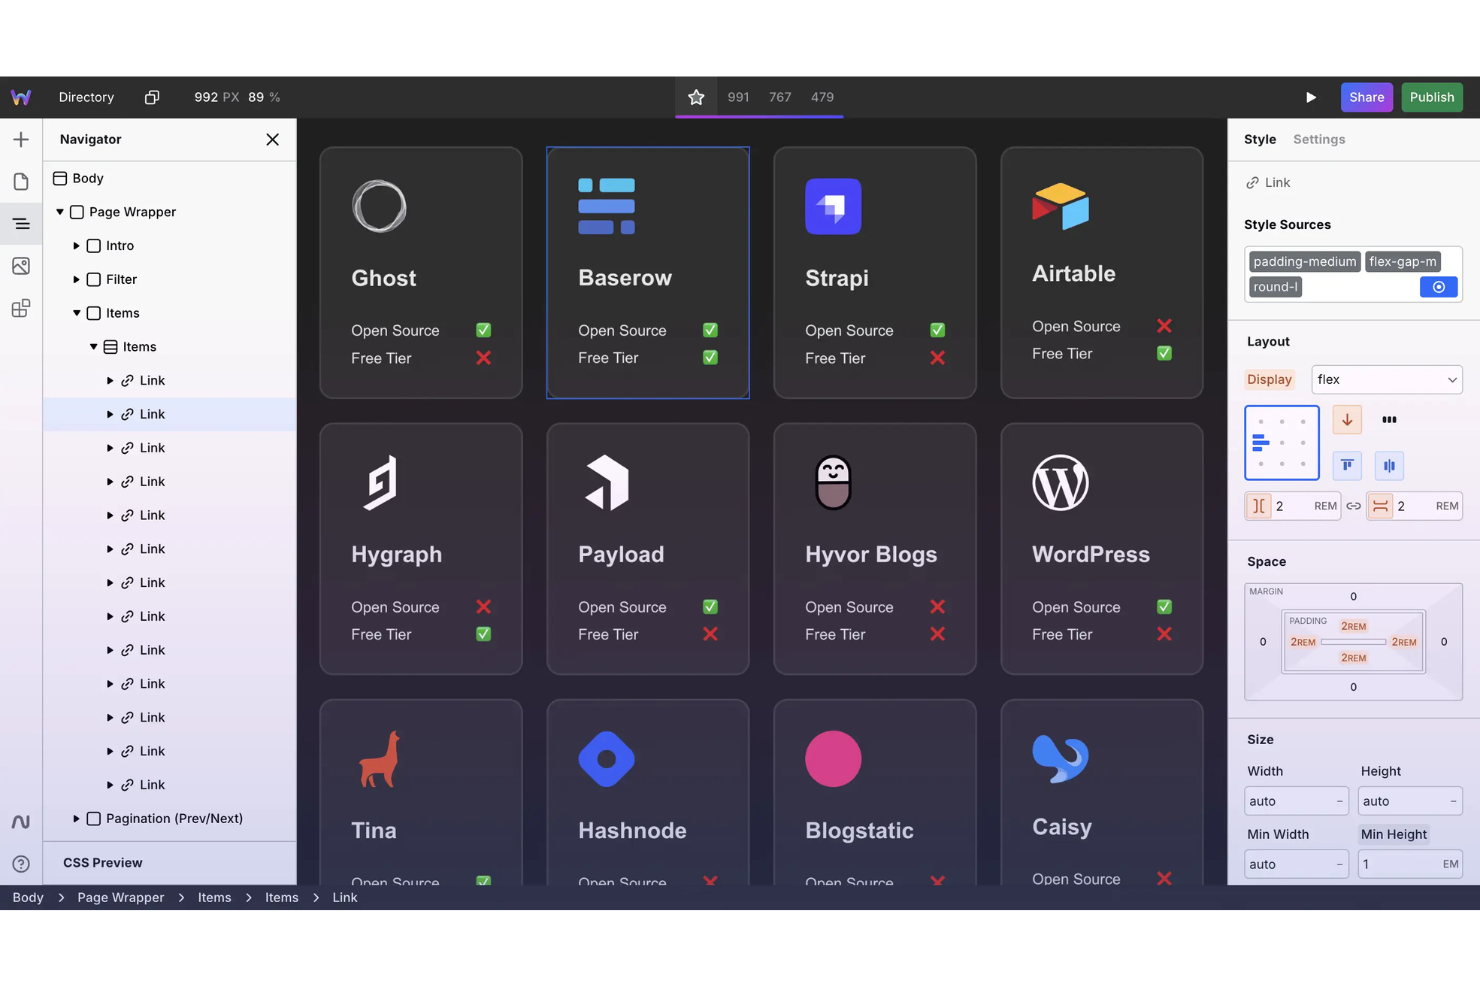The width and height of the screenshot is (1480, 987).
Task: Open the Marketplace panel icon
Action: pos(21,308)
